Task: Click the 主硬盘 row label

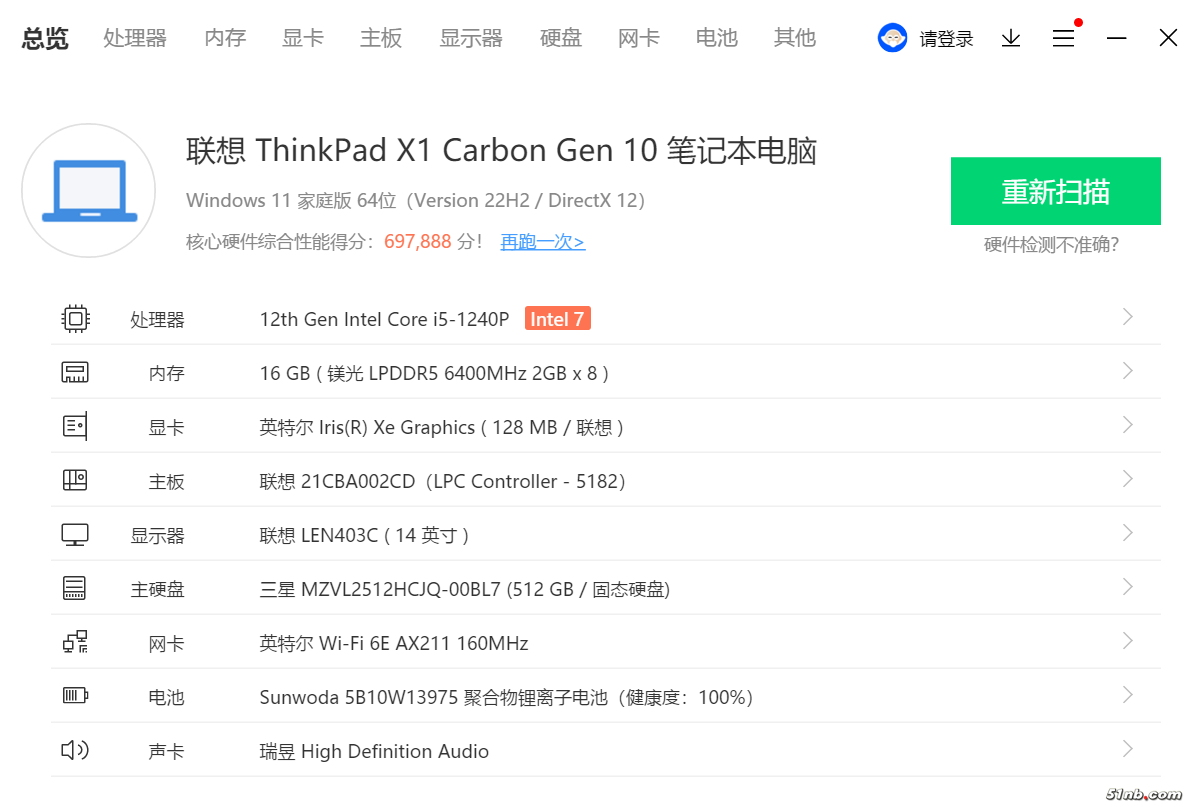Action: (158, 589)
